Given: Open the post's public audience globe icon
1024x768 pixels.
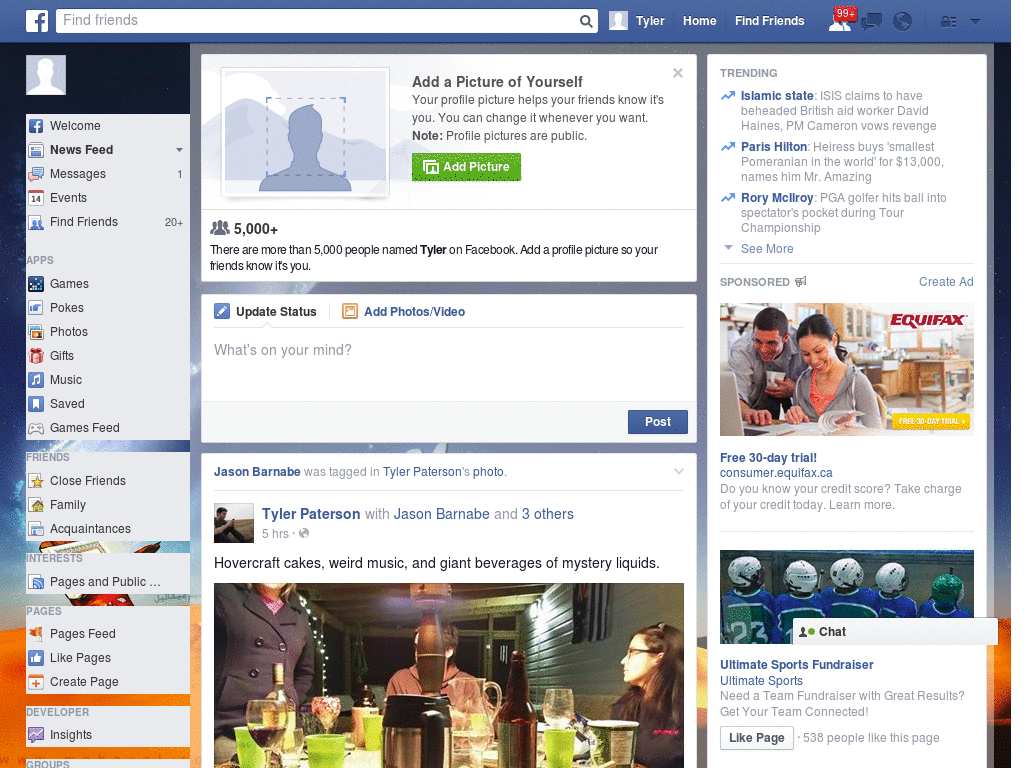Looking at the screenshot, I should [304, 534].
